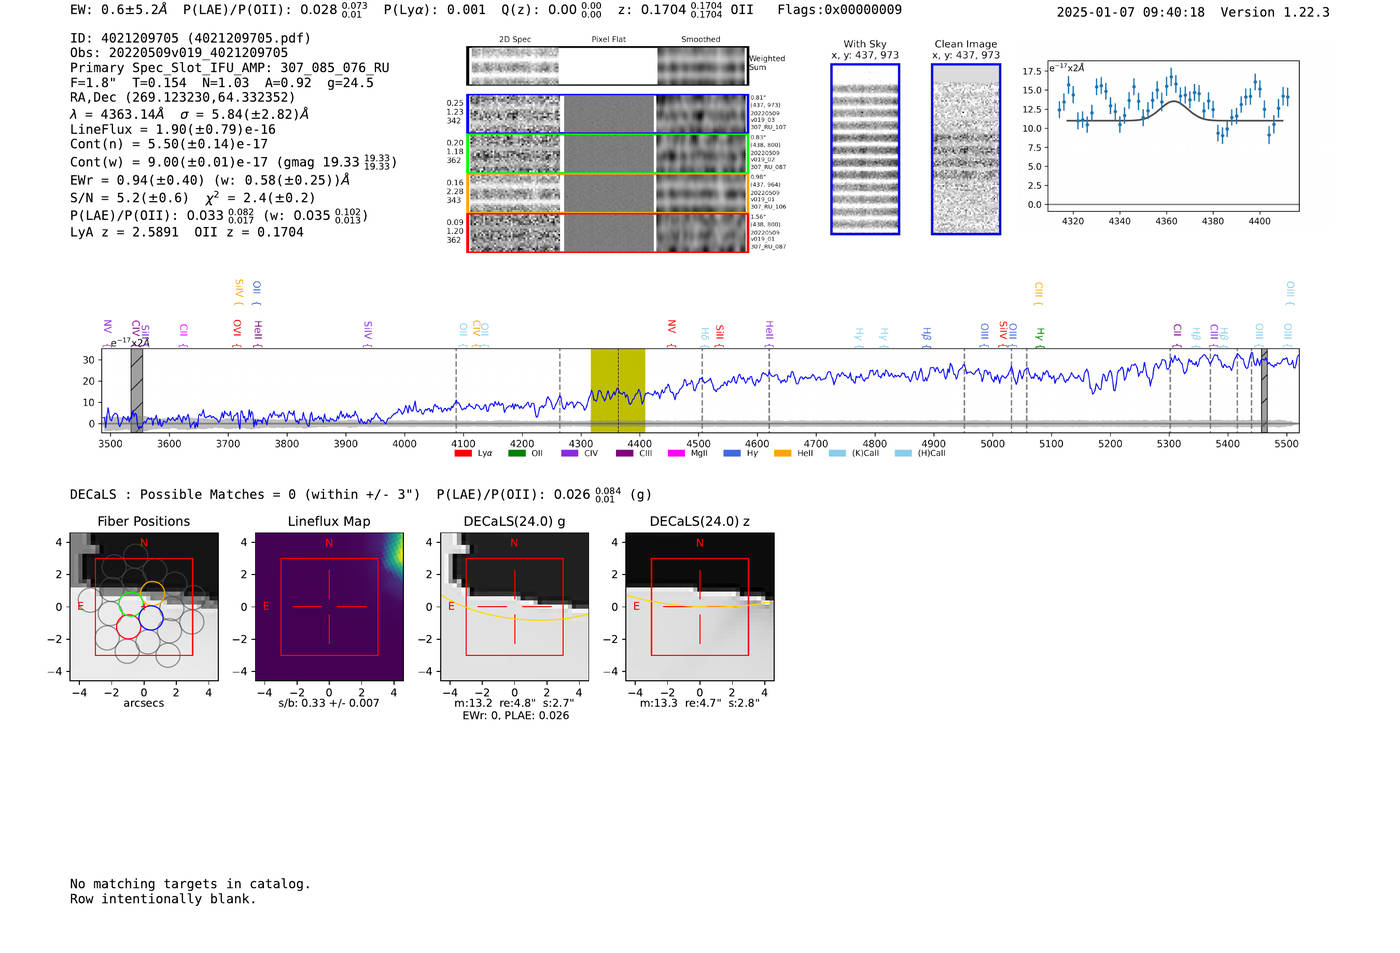Click the yellow highlighted band in the spectrum

click(618, 390)
